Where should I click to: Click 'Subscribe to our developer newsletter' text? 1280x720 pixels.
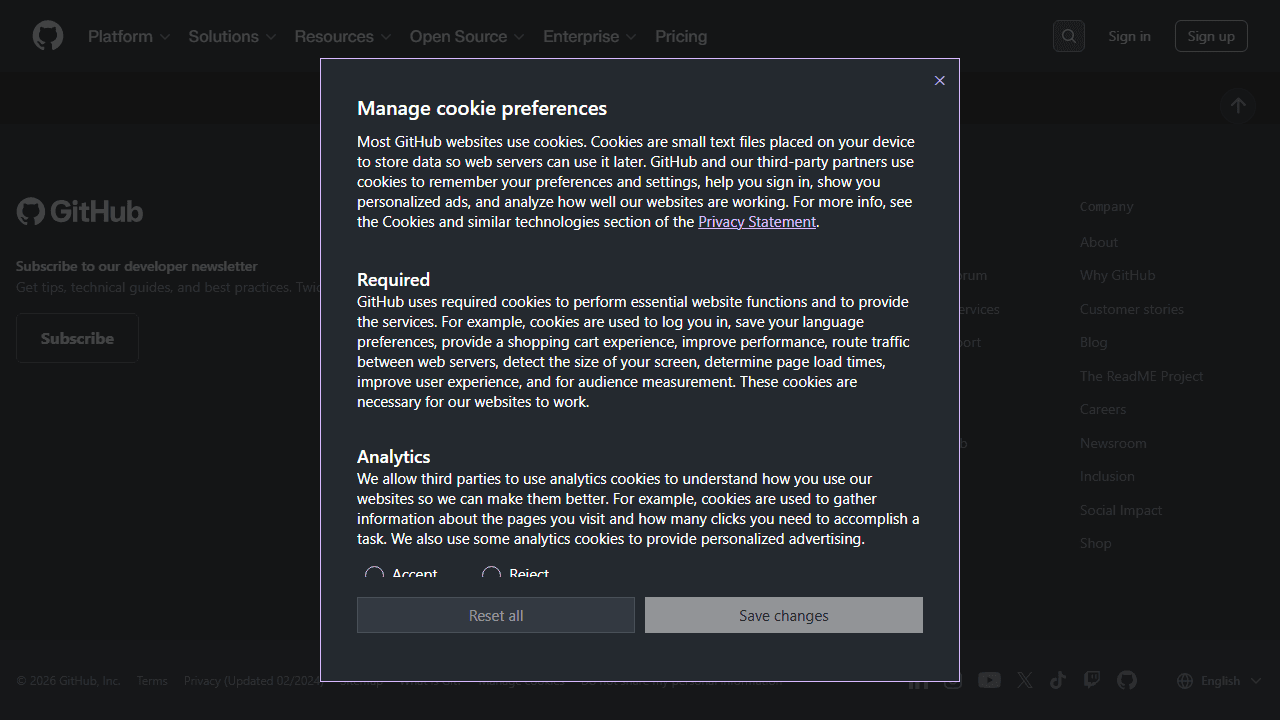pos(137,266)
